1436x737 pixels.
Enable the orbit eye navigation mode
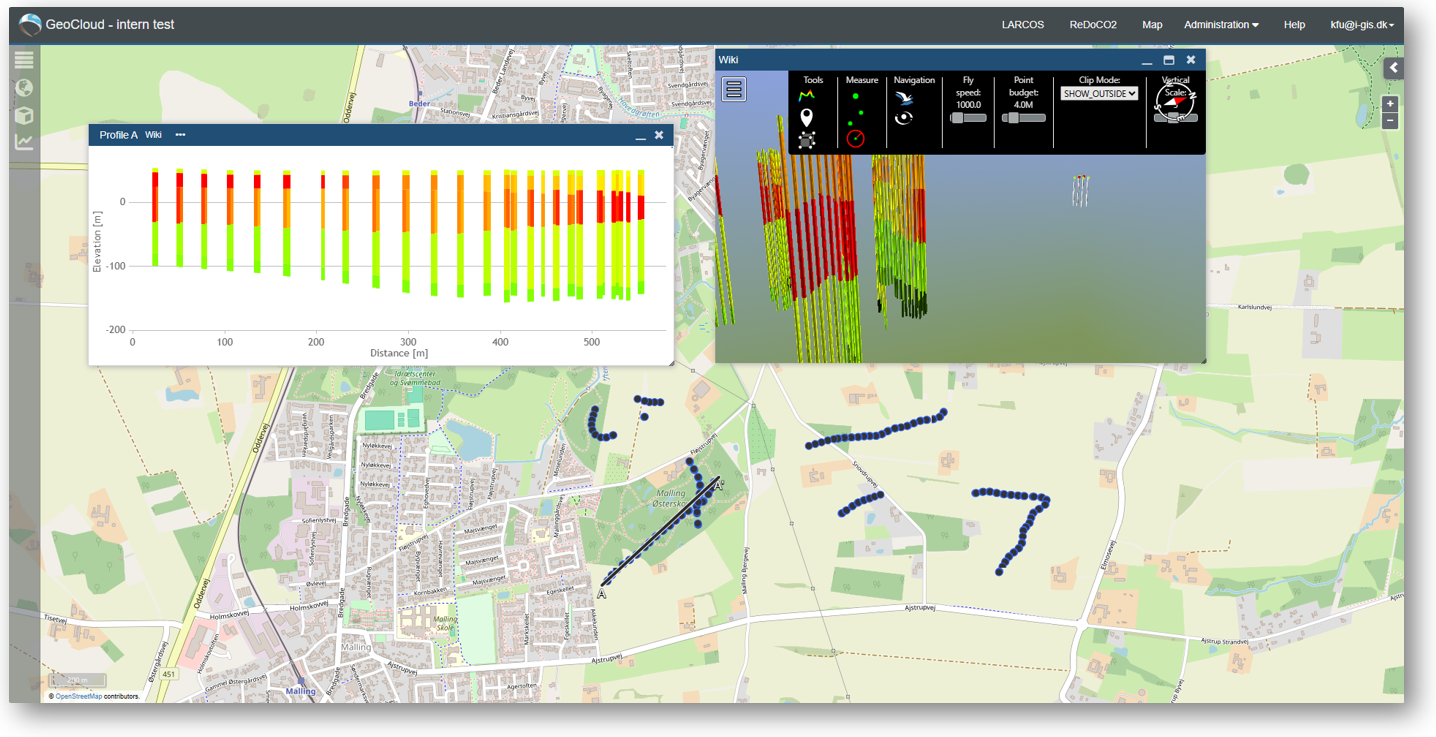[x=904, y=118]
